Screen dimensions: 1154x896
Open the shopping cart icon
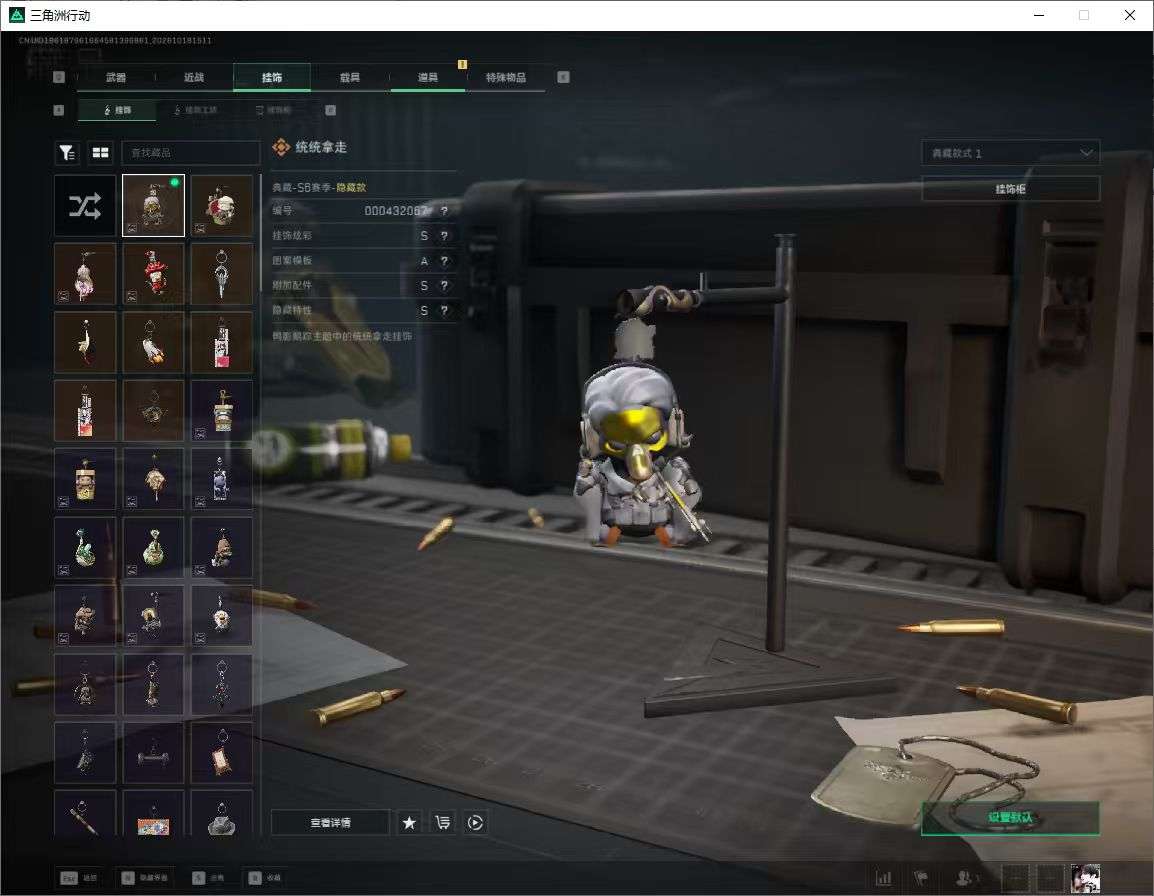tap(442, 822)
